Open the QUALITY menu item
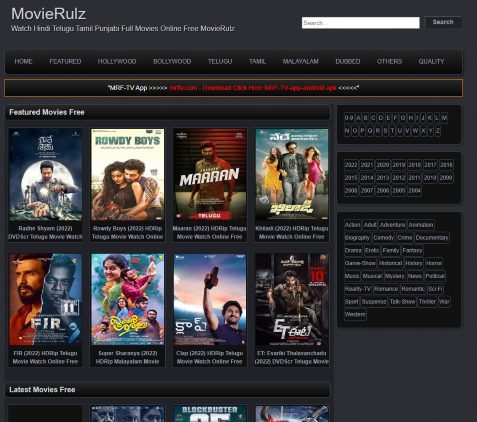This screenshot has height=422, width=477. (x=431, y=61)
